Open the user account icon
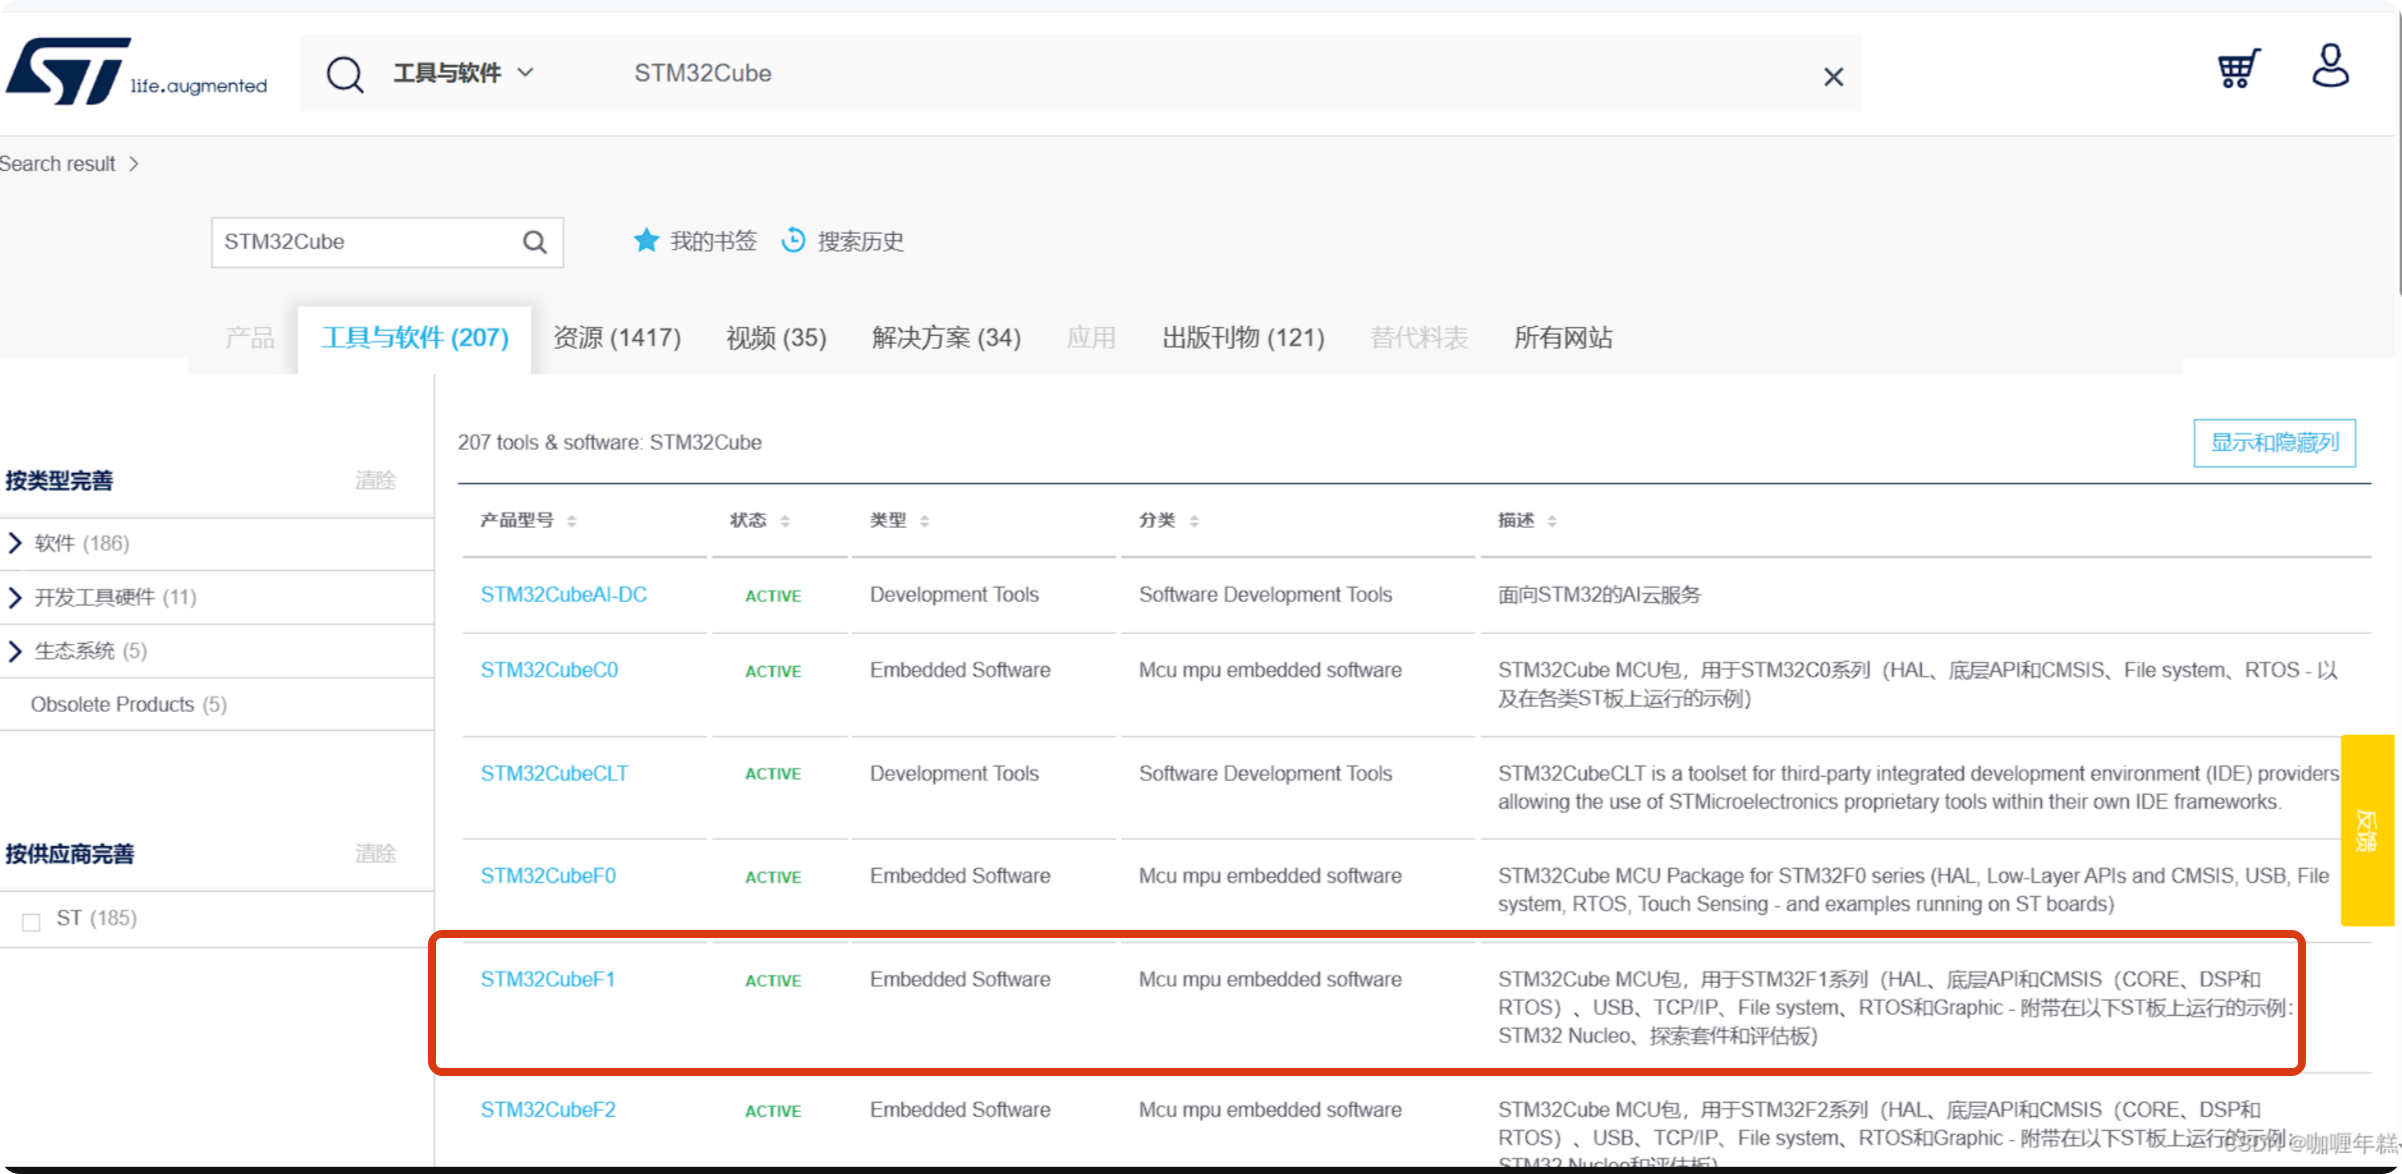Viewport: 2402px width, 1174px height. click(x=2330, y=66)
